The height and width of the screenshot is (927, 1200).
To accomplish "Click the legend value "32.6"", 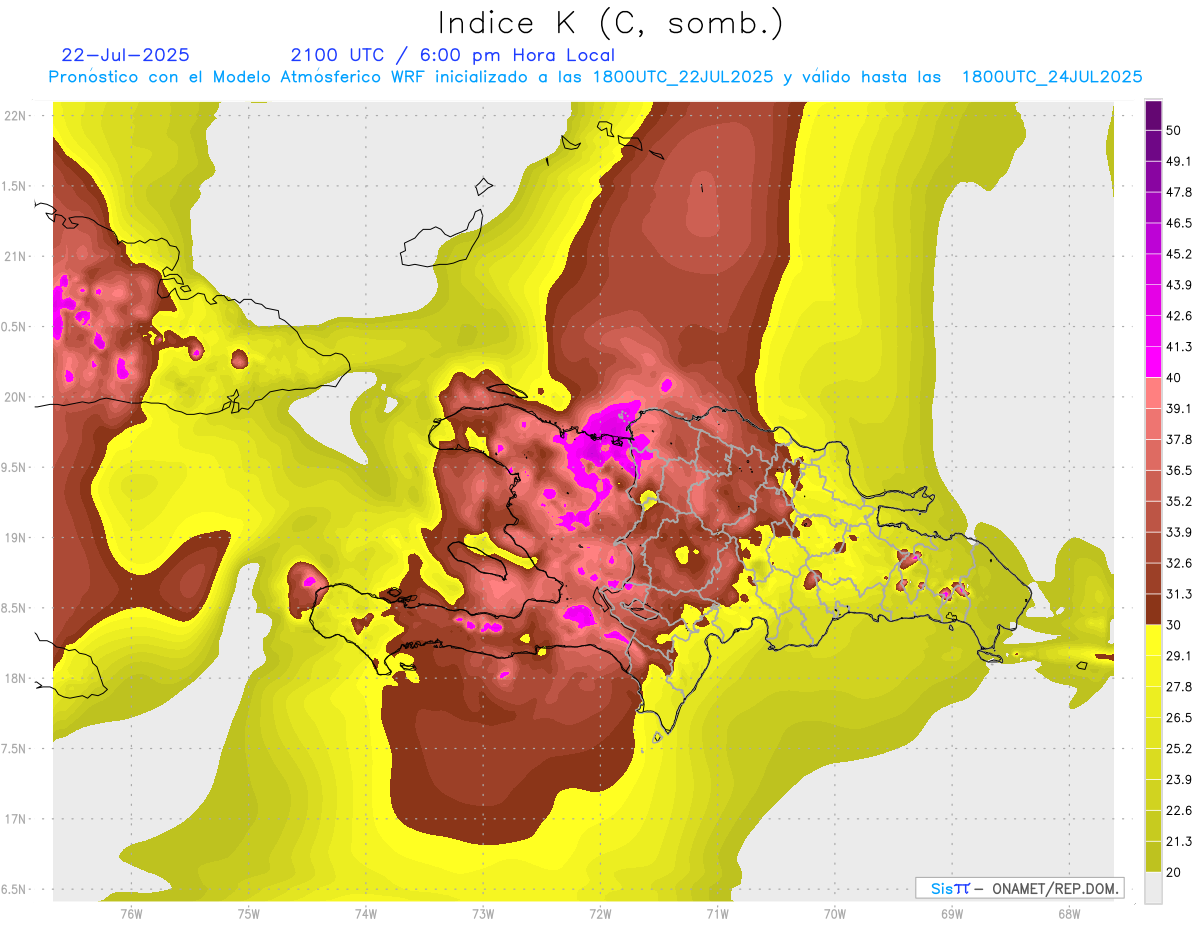I will point(1179,563).
